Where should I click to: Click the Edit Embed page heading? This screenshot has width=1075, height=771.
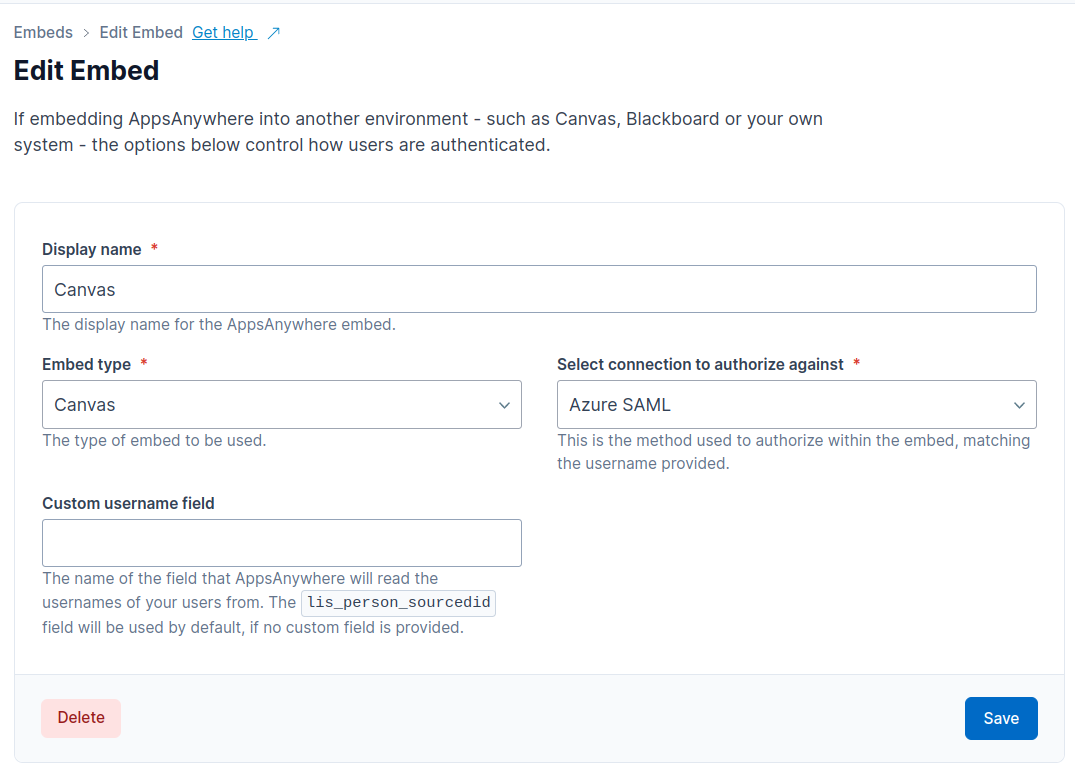coord(86,71)
